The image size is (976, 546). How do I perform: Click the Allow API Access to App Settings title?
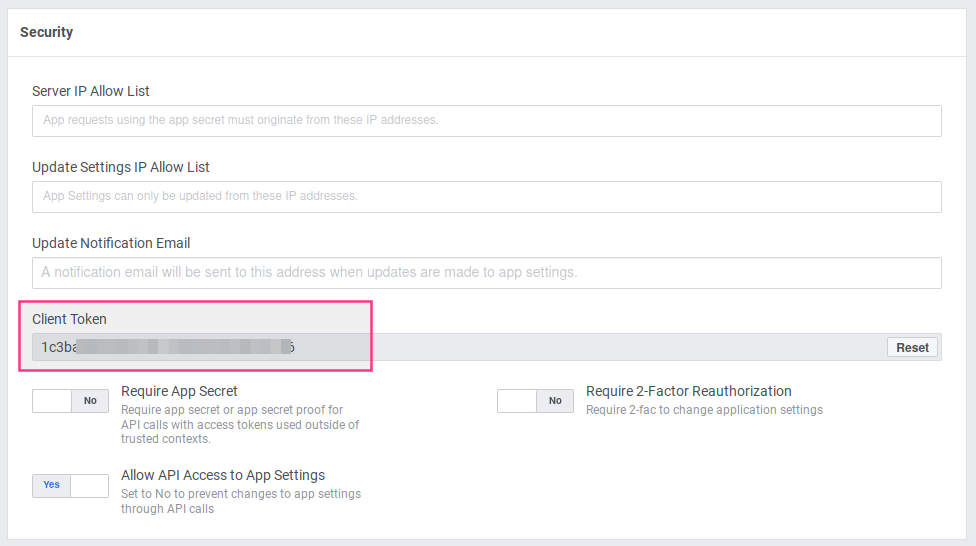(223, 475)
